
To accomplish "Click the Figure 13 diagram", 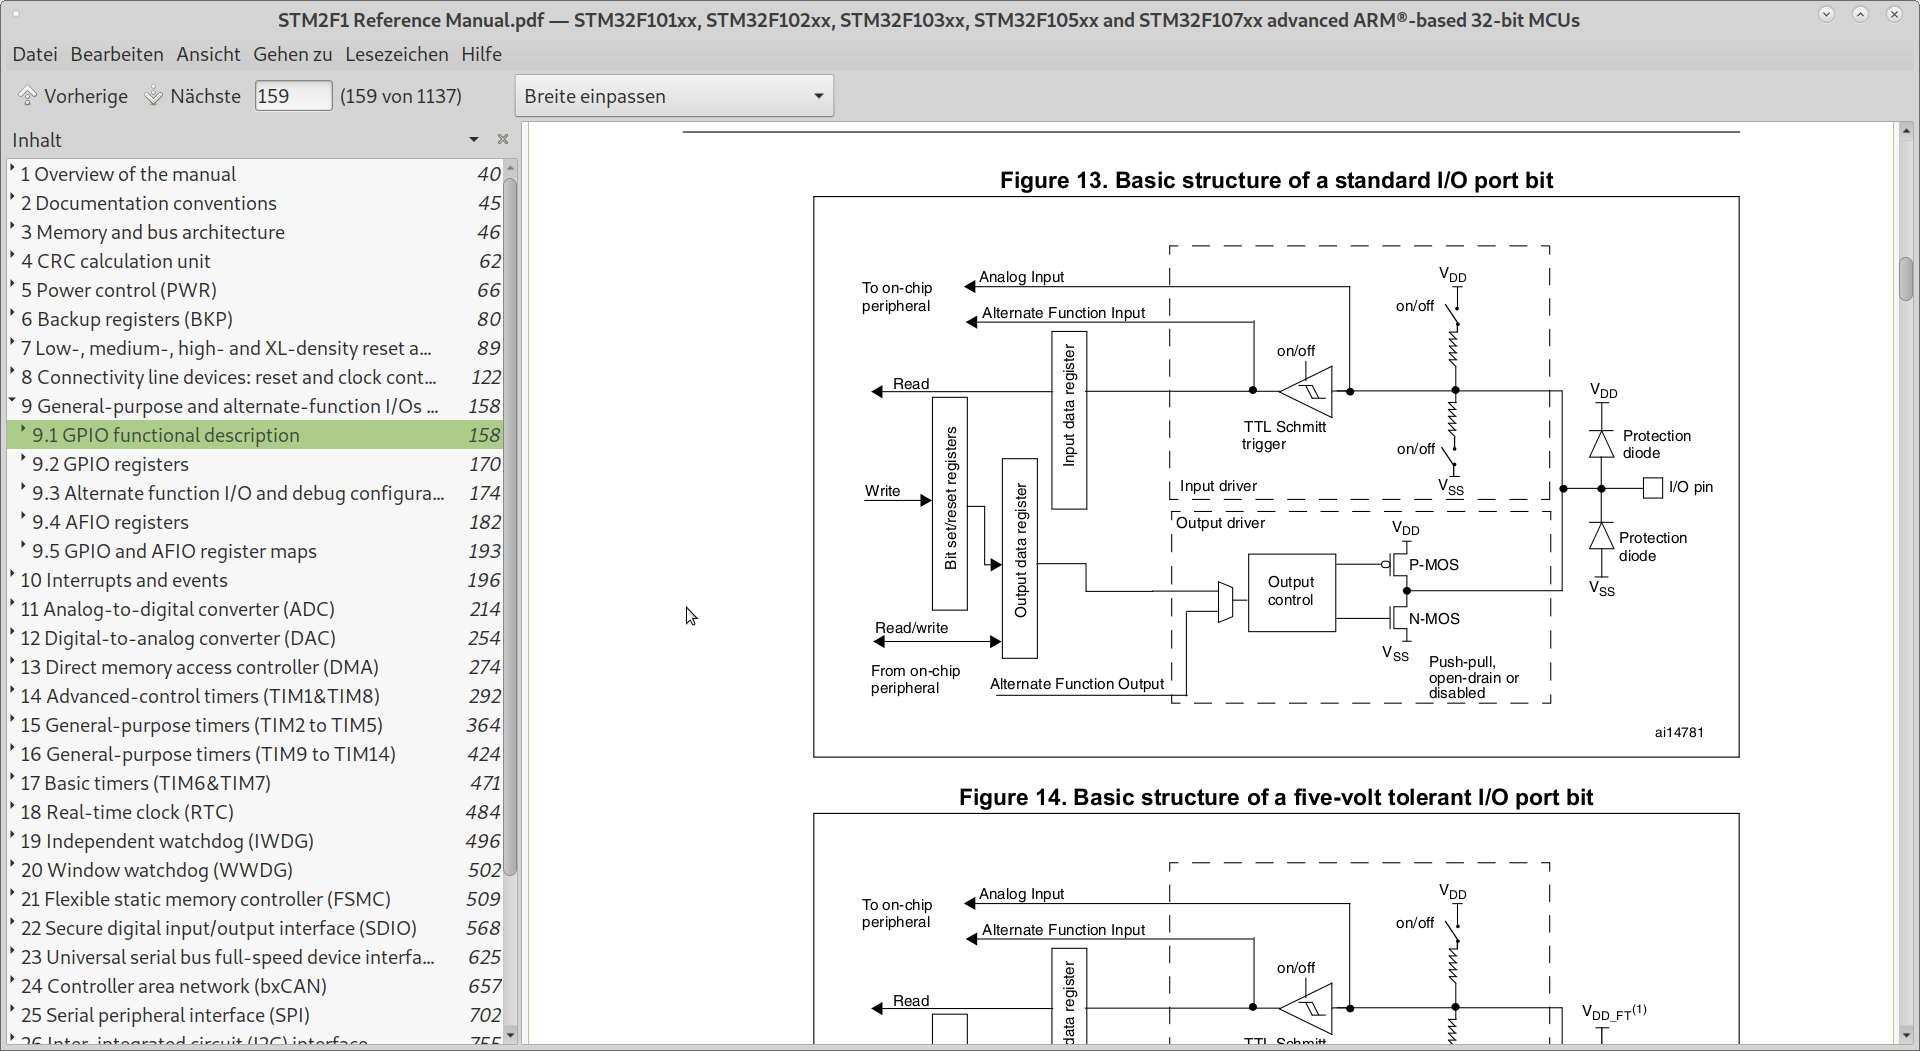I will point(1276,477).
